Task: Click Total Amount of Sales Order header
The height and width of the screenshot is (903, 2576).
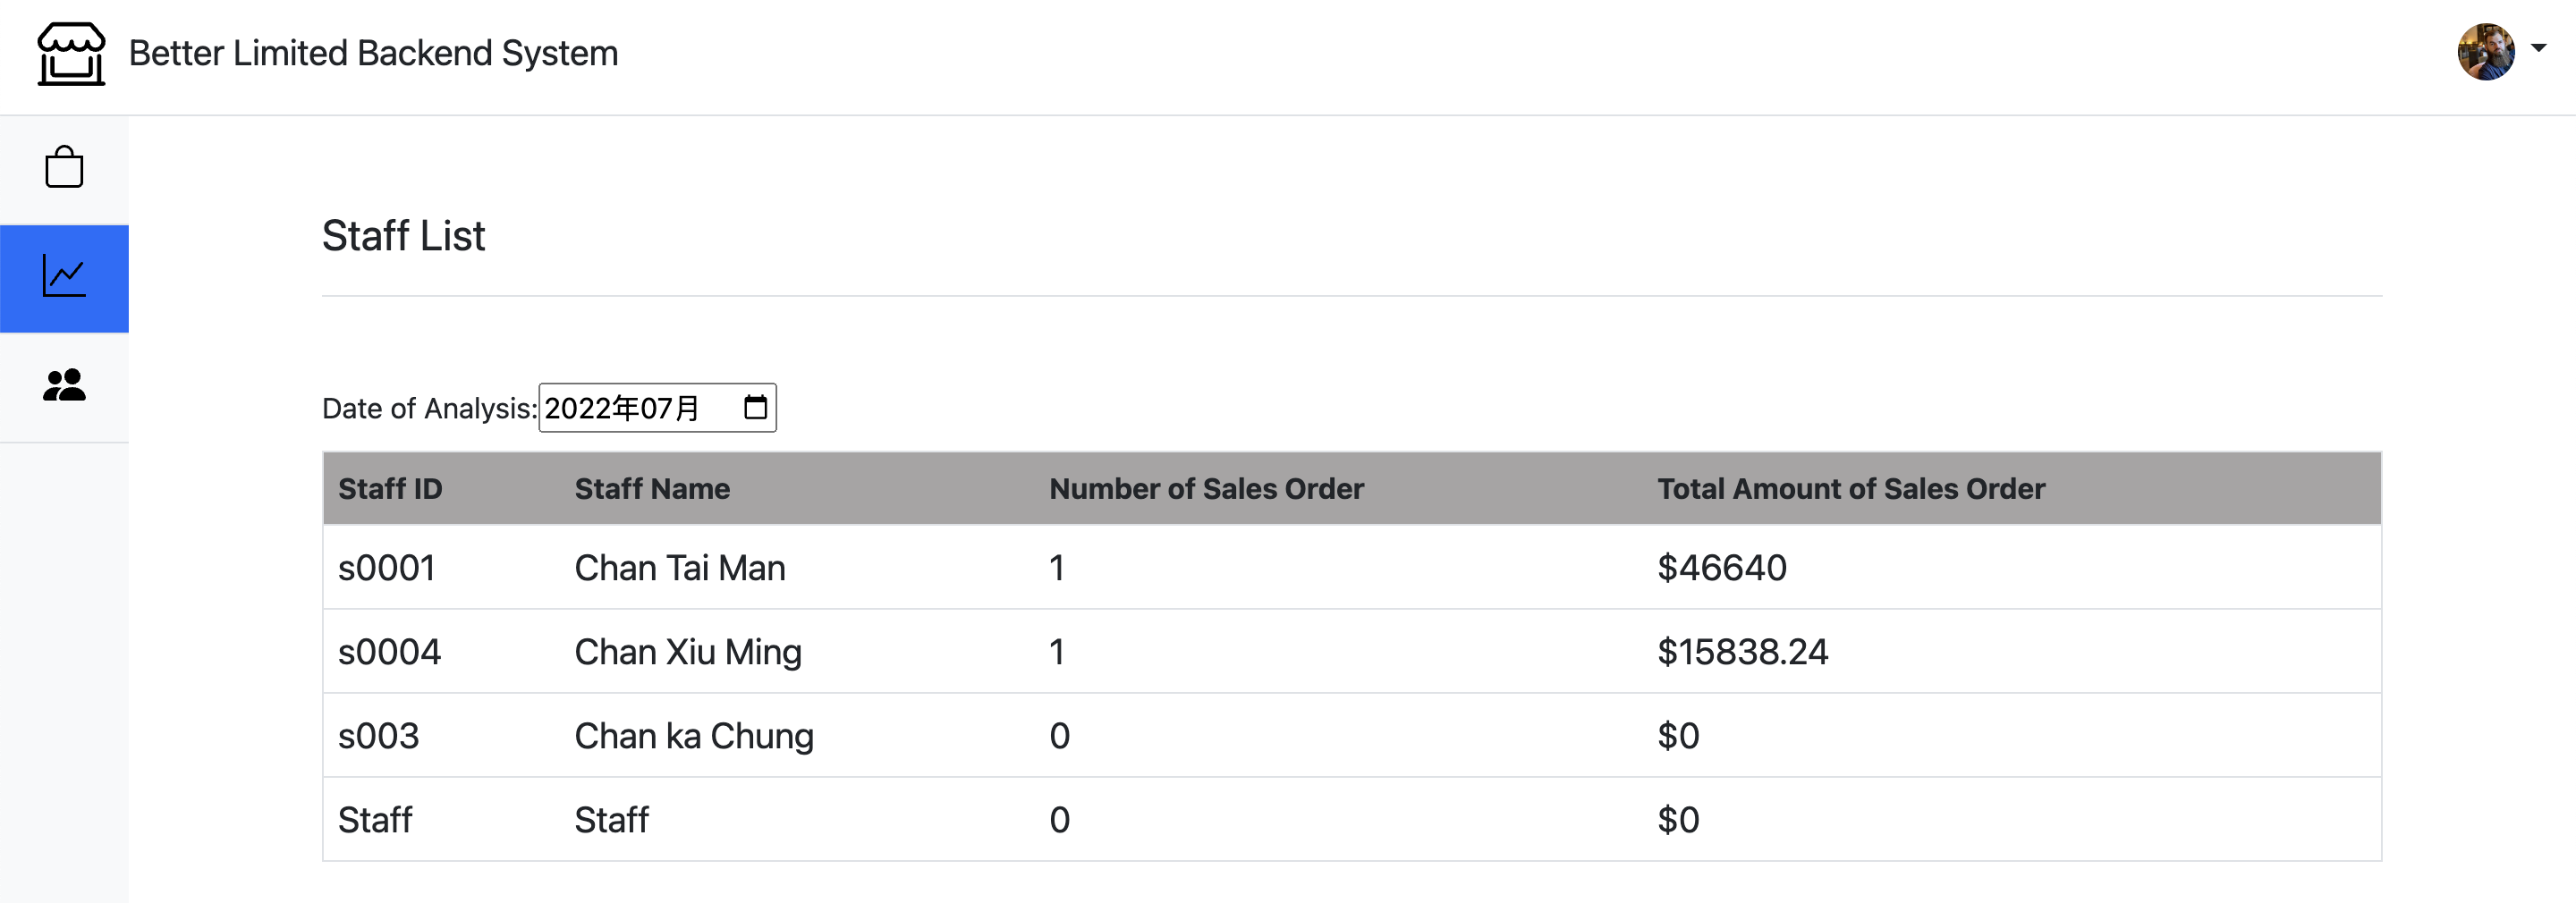Action: (1851, 489)
